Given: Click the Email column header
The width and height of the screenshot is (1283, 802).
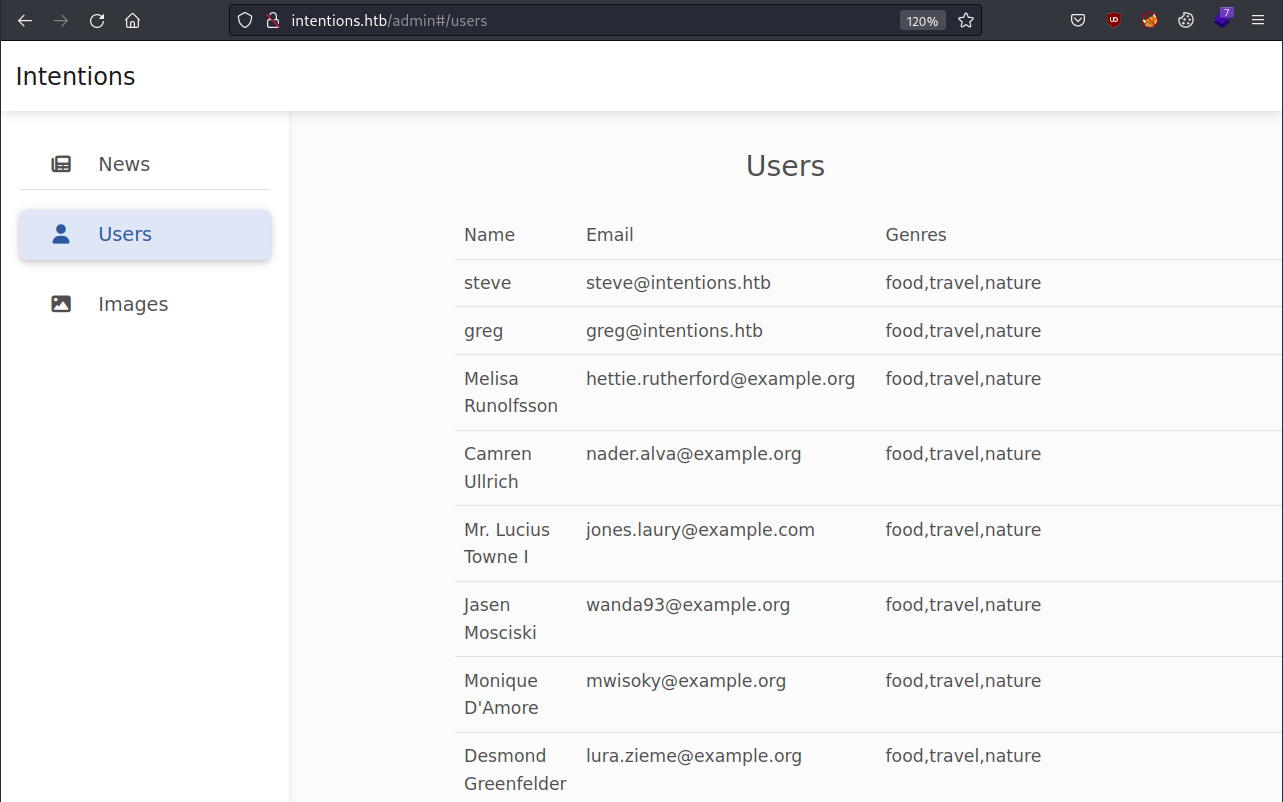Looking at the screenshot, I should click(610, 235).
